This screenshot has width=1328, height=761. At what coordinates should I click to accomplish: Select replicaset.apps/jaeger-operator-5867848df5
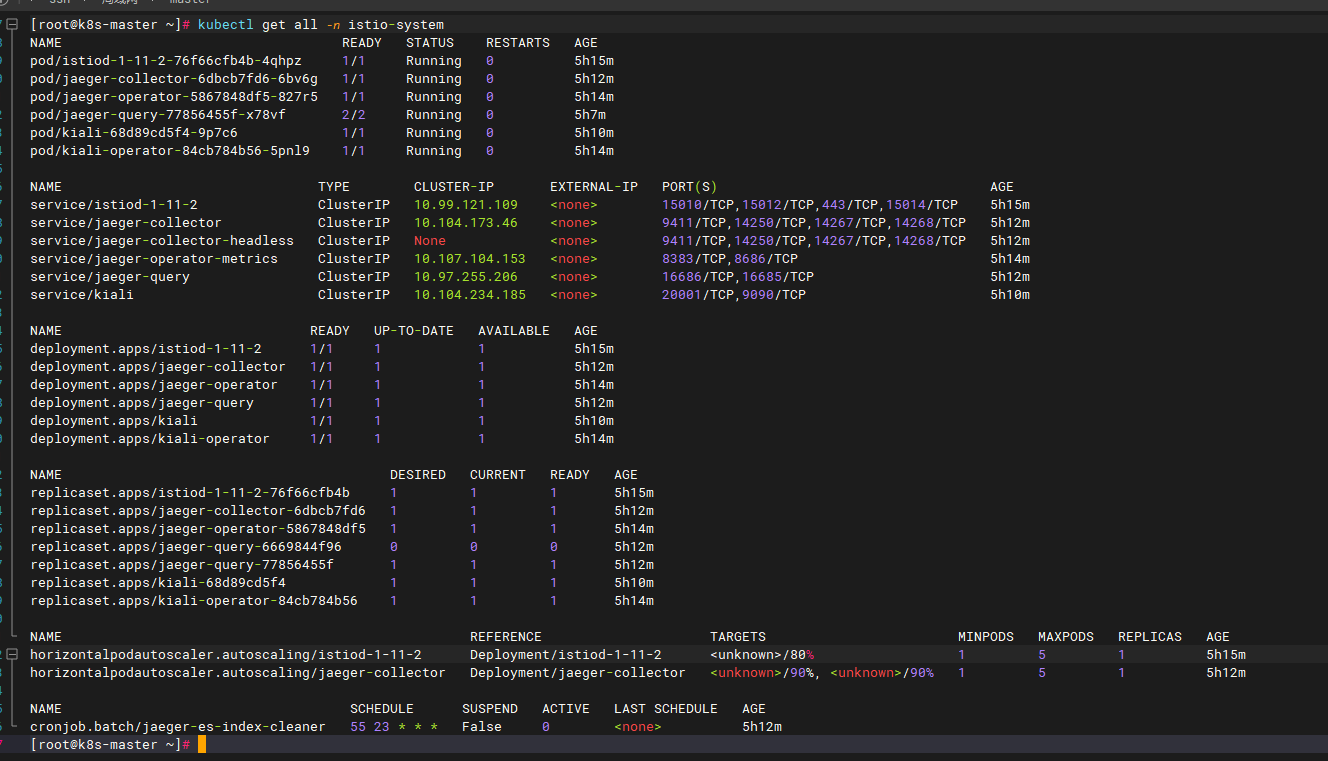(198, 528)
